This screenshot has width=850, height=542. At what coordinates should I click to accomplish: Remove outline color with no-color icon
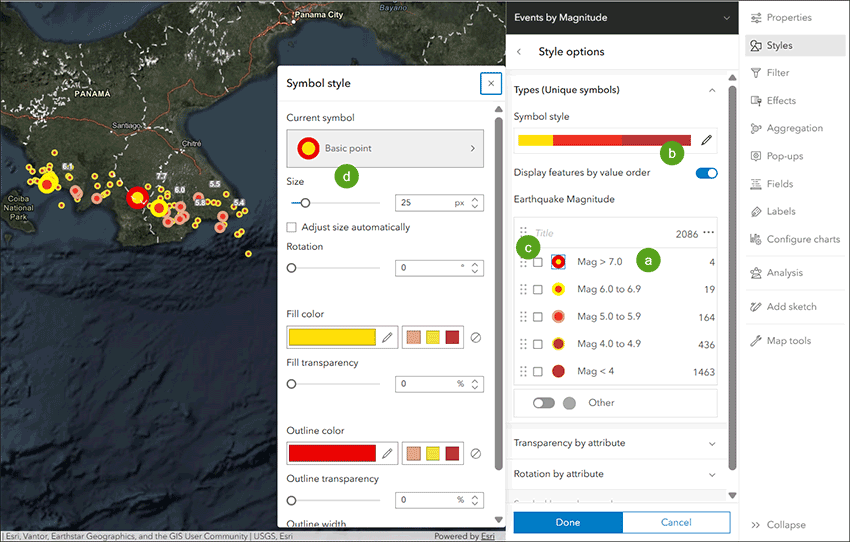click(475, 454)
